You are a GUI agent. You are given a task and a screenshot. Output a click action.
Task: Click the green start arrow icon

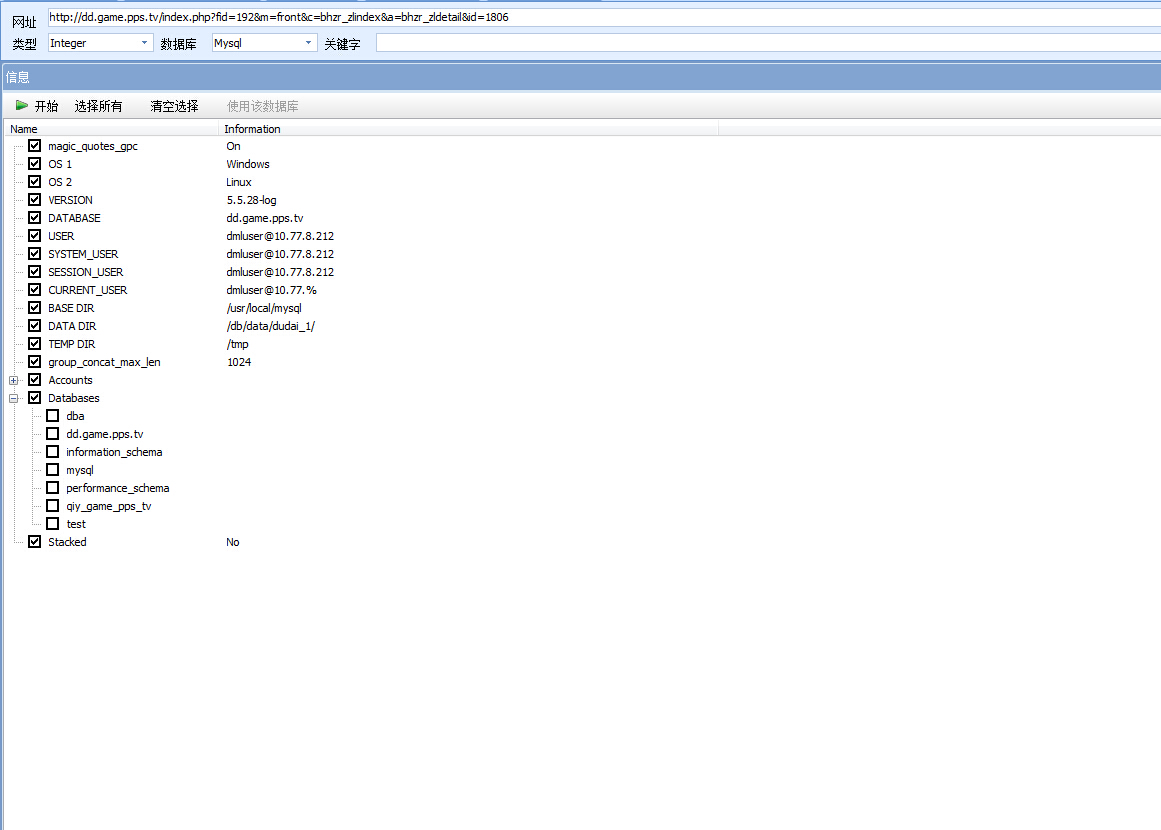(22, 106)
